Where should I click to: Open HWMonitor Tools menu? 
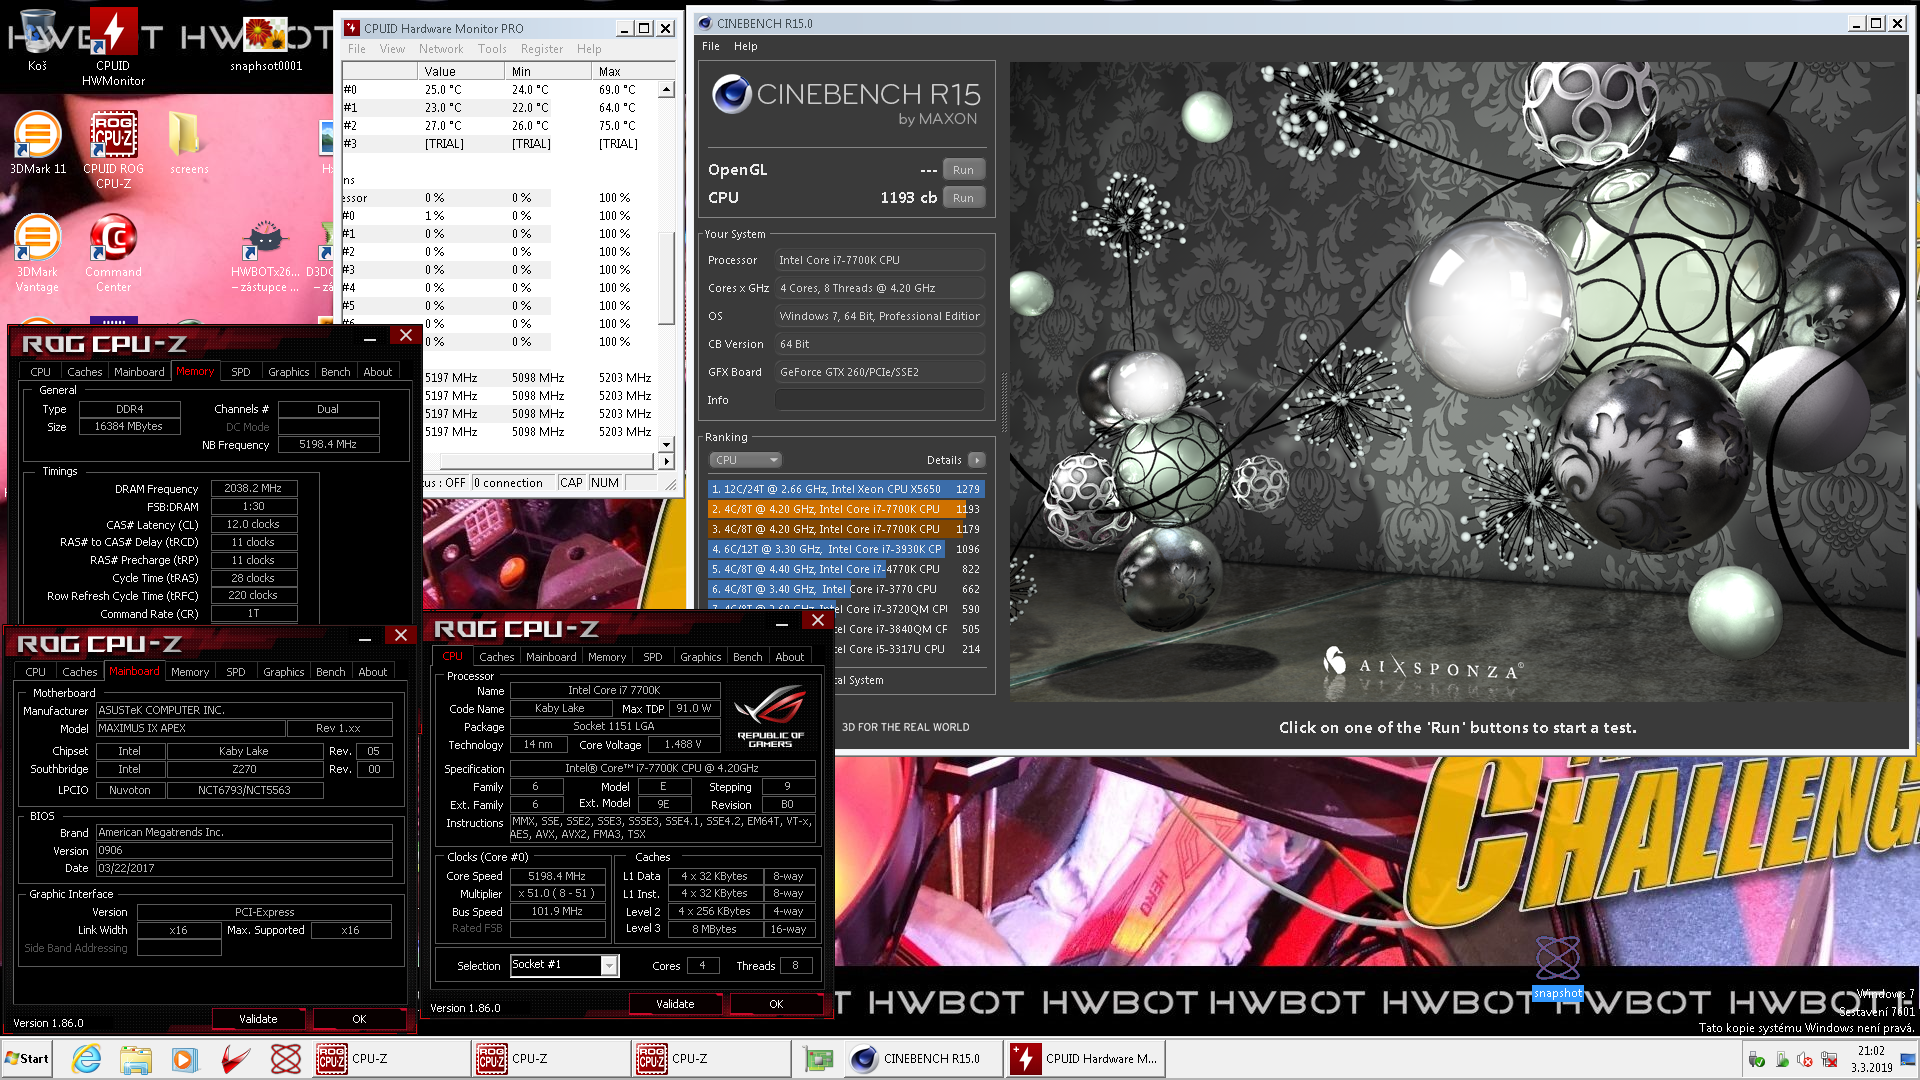tap(492, 49)
